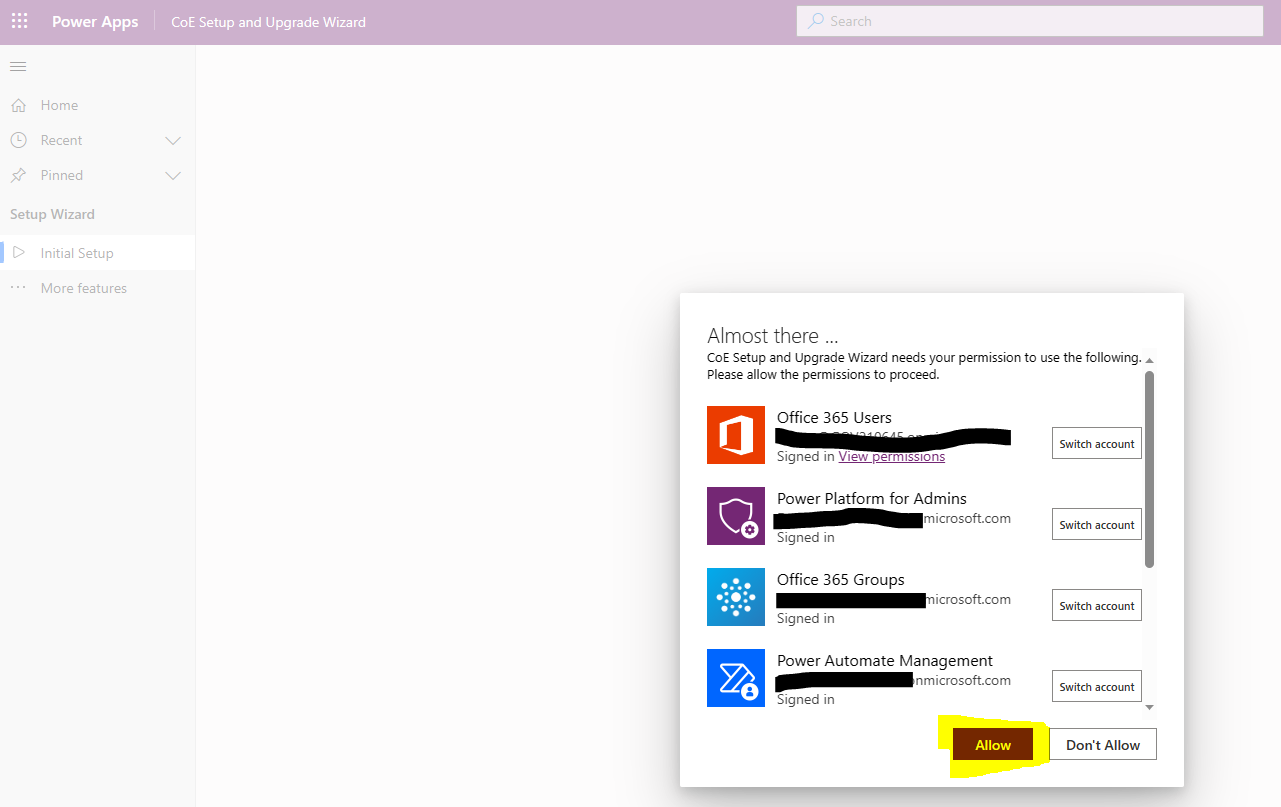Switch account for Power Automate Management
The image size is (1281, 807).
pos(1096,686)
